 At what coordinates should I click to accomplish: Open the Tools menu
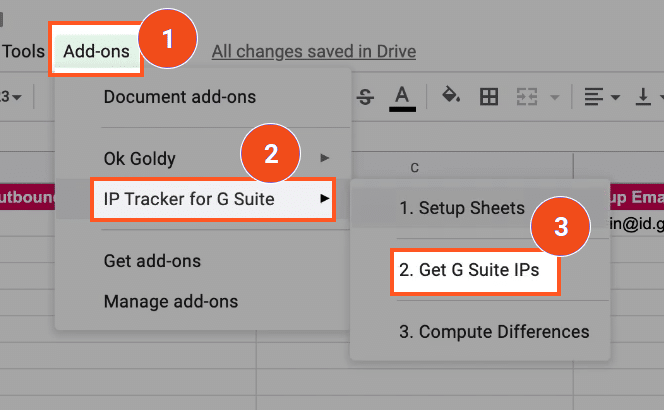(x=23, y=51)
